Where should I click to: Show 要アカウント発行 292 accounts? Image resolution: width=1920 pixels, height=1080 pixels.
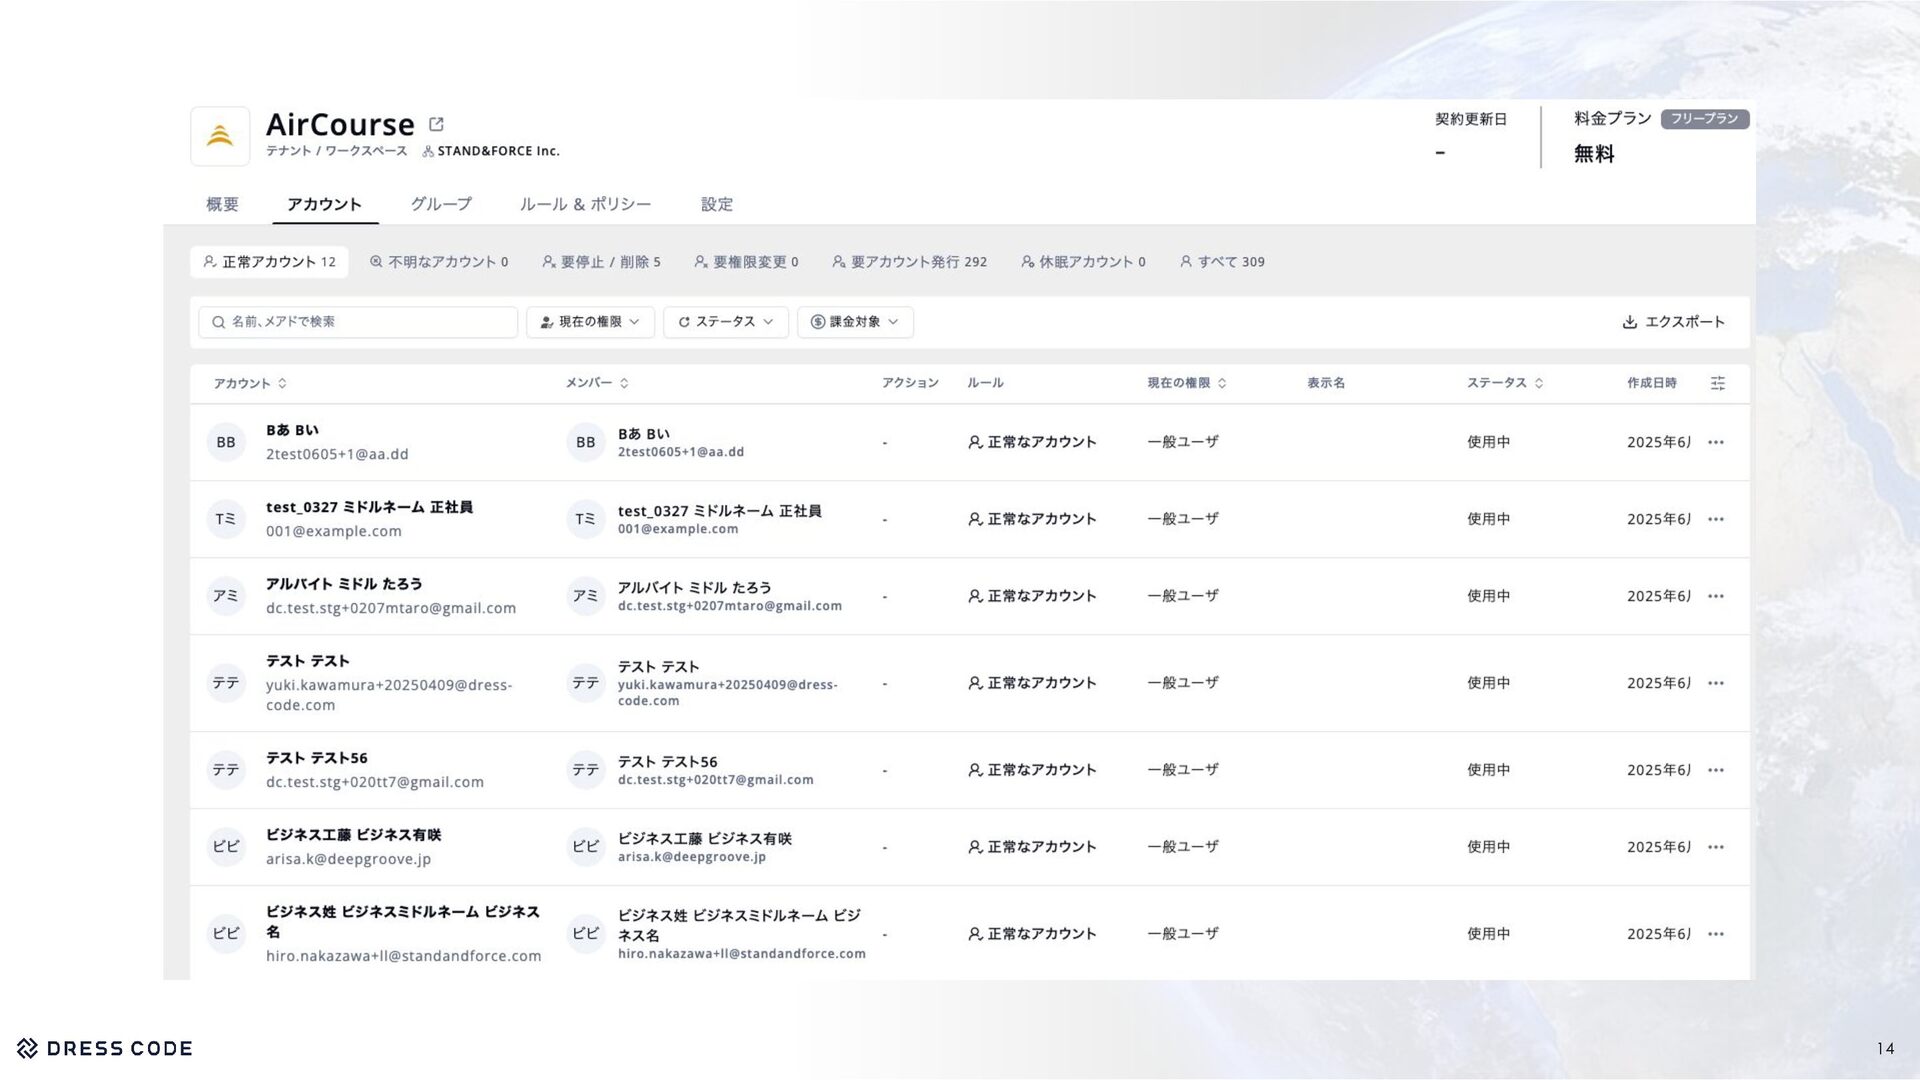click(909, 262)
